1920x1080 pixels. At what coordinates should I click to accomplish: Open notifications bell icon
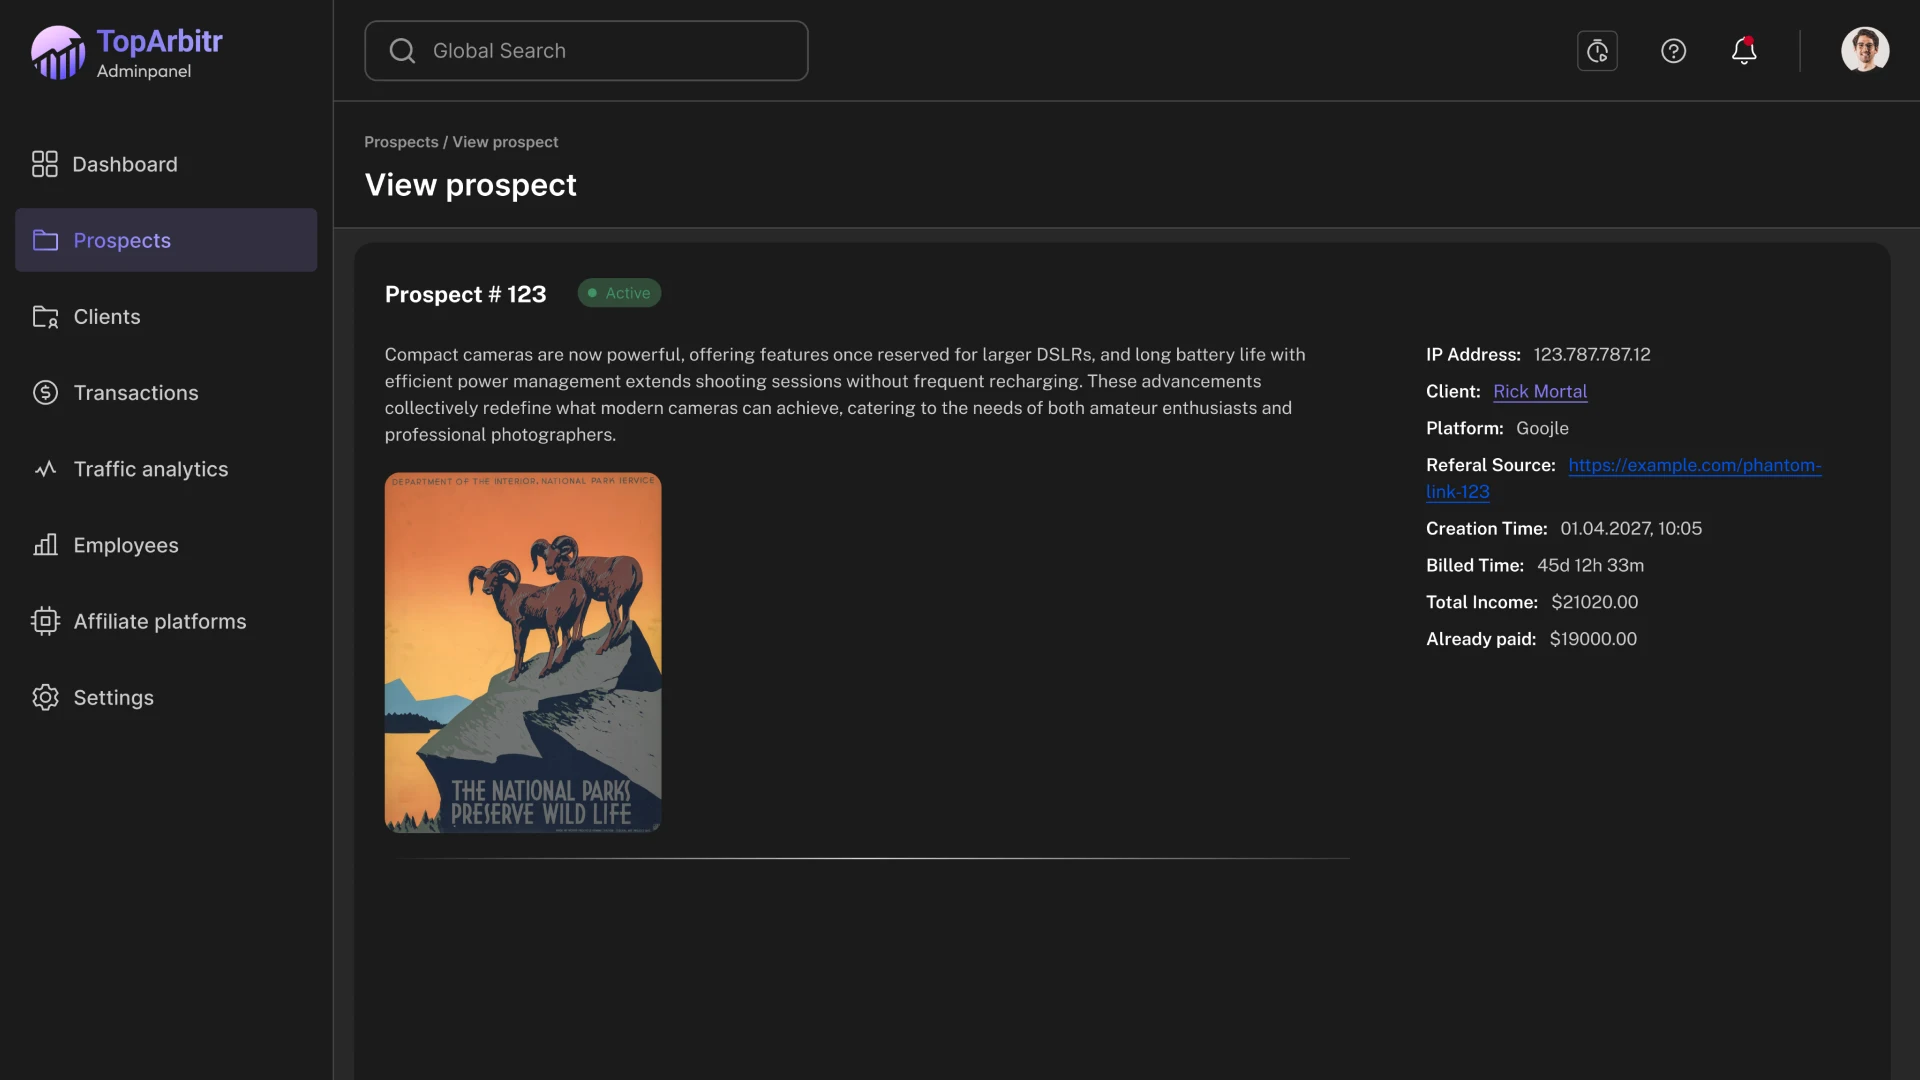click(x=1744, y=51)
